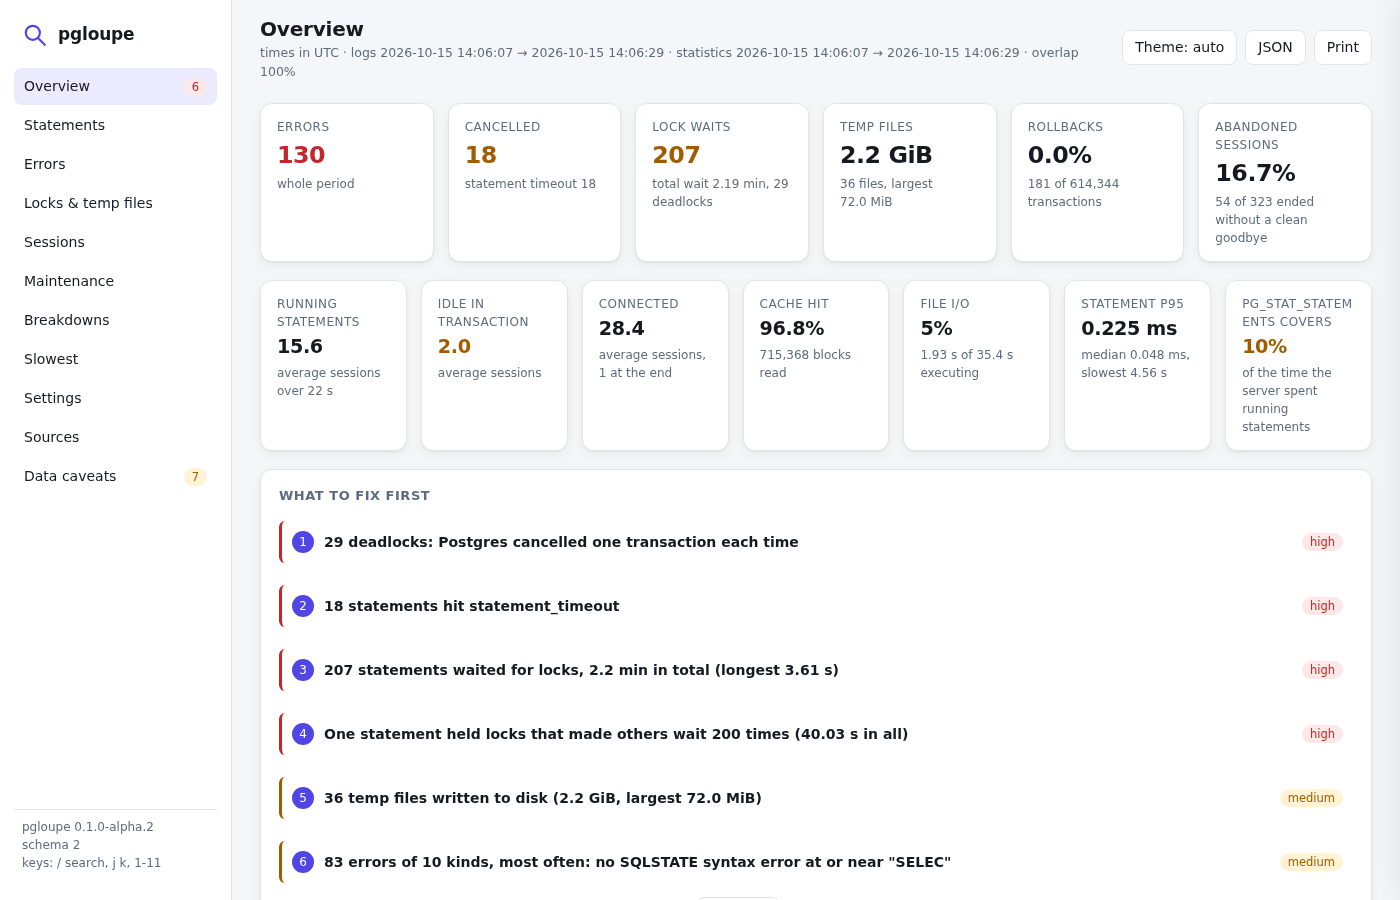The width and height of the screenshot is (1400, 900).
Task: Expand the 29 deadlocks finding
Action: pyautogui.click(x=816, y=542)
